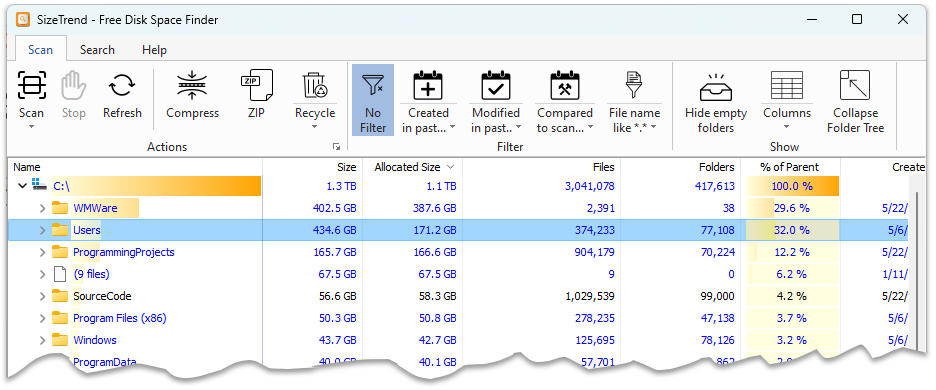
Task: Click the 100.0 % parent bar for C:\
Action: (792, 186)
